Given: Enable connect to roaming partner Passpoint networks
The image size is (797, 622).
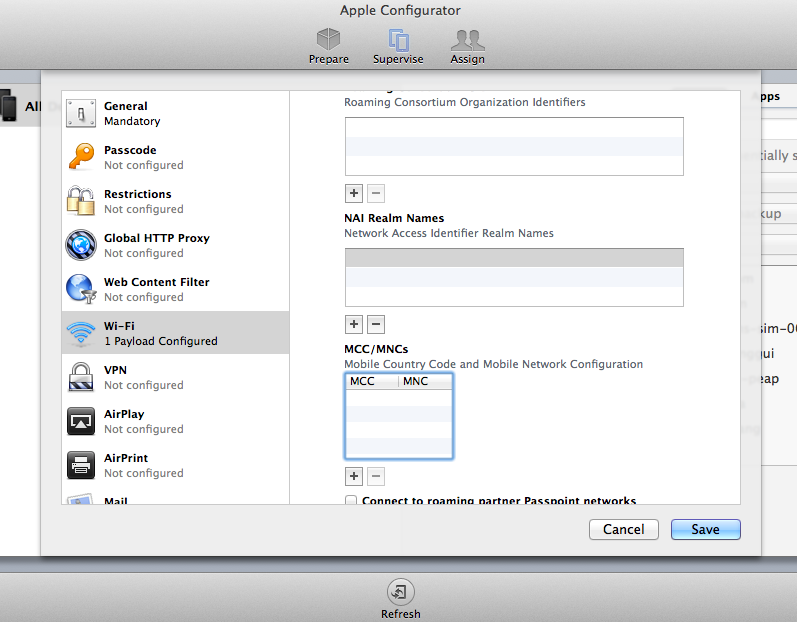Looking at the screenshot, I should 351,500.
